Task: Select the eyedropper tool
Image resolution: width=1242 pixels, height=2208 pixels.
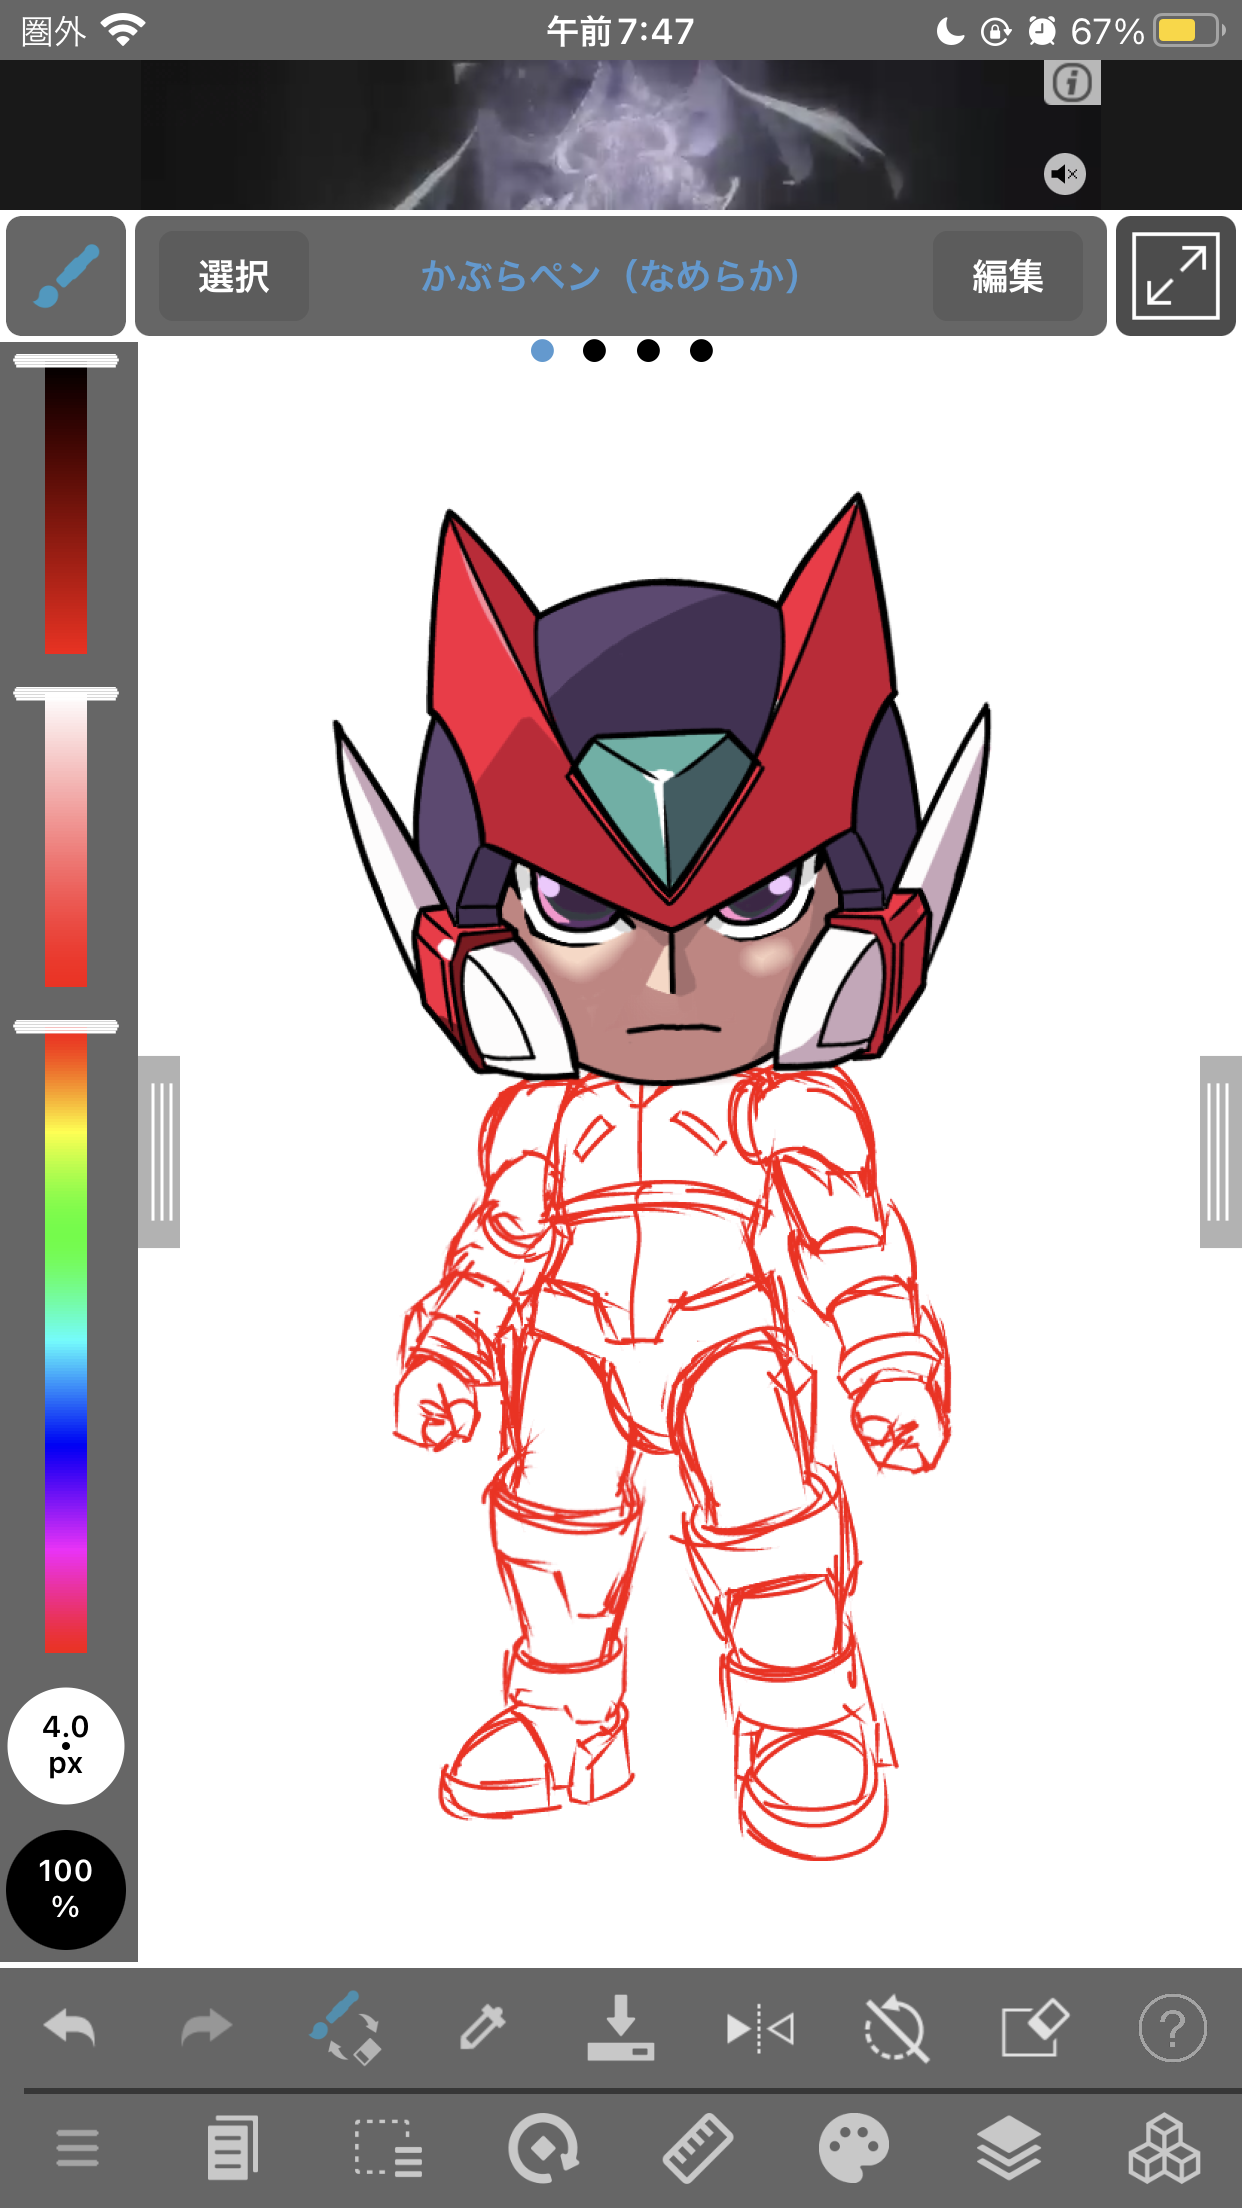Action: (x=482, y=2028)
